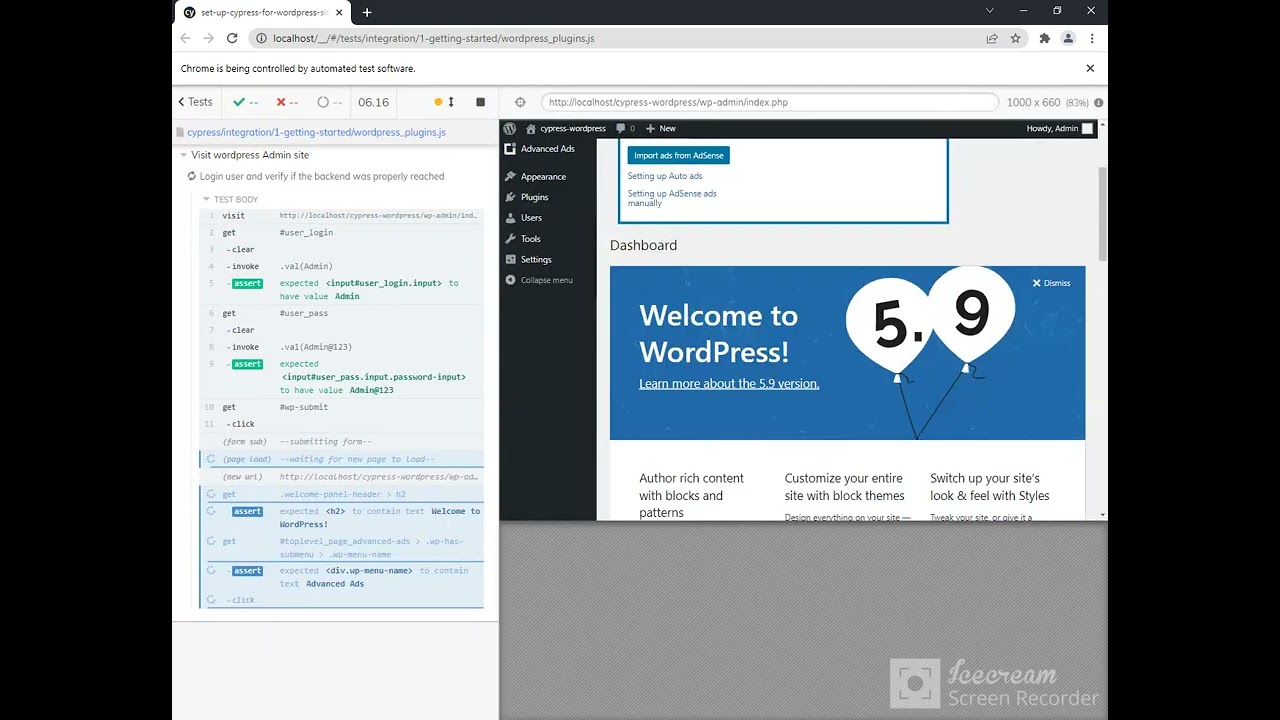The image size is (1280, 720).
Task: Select the visit command row
Action: pyautogui.click(x=341, y=215)
